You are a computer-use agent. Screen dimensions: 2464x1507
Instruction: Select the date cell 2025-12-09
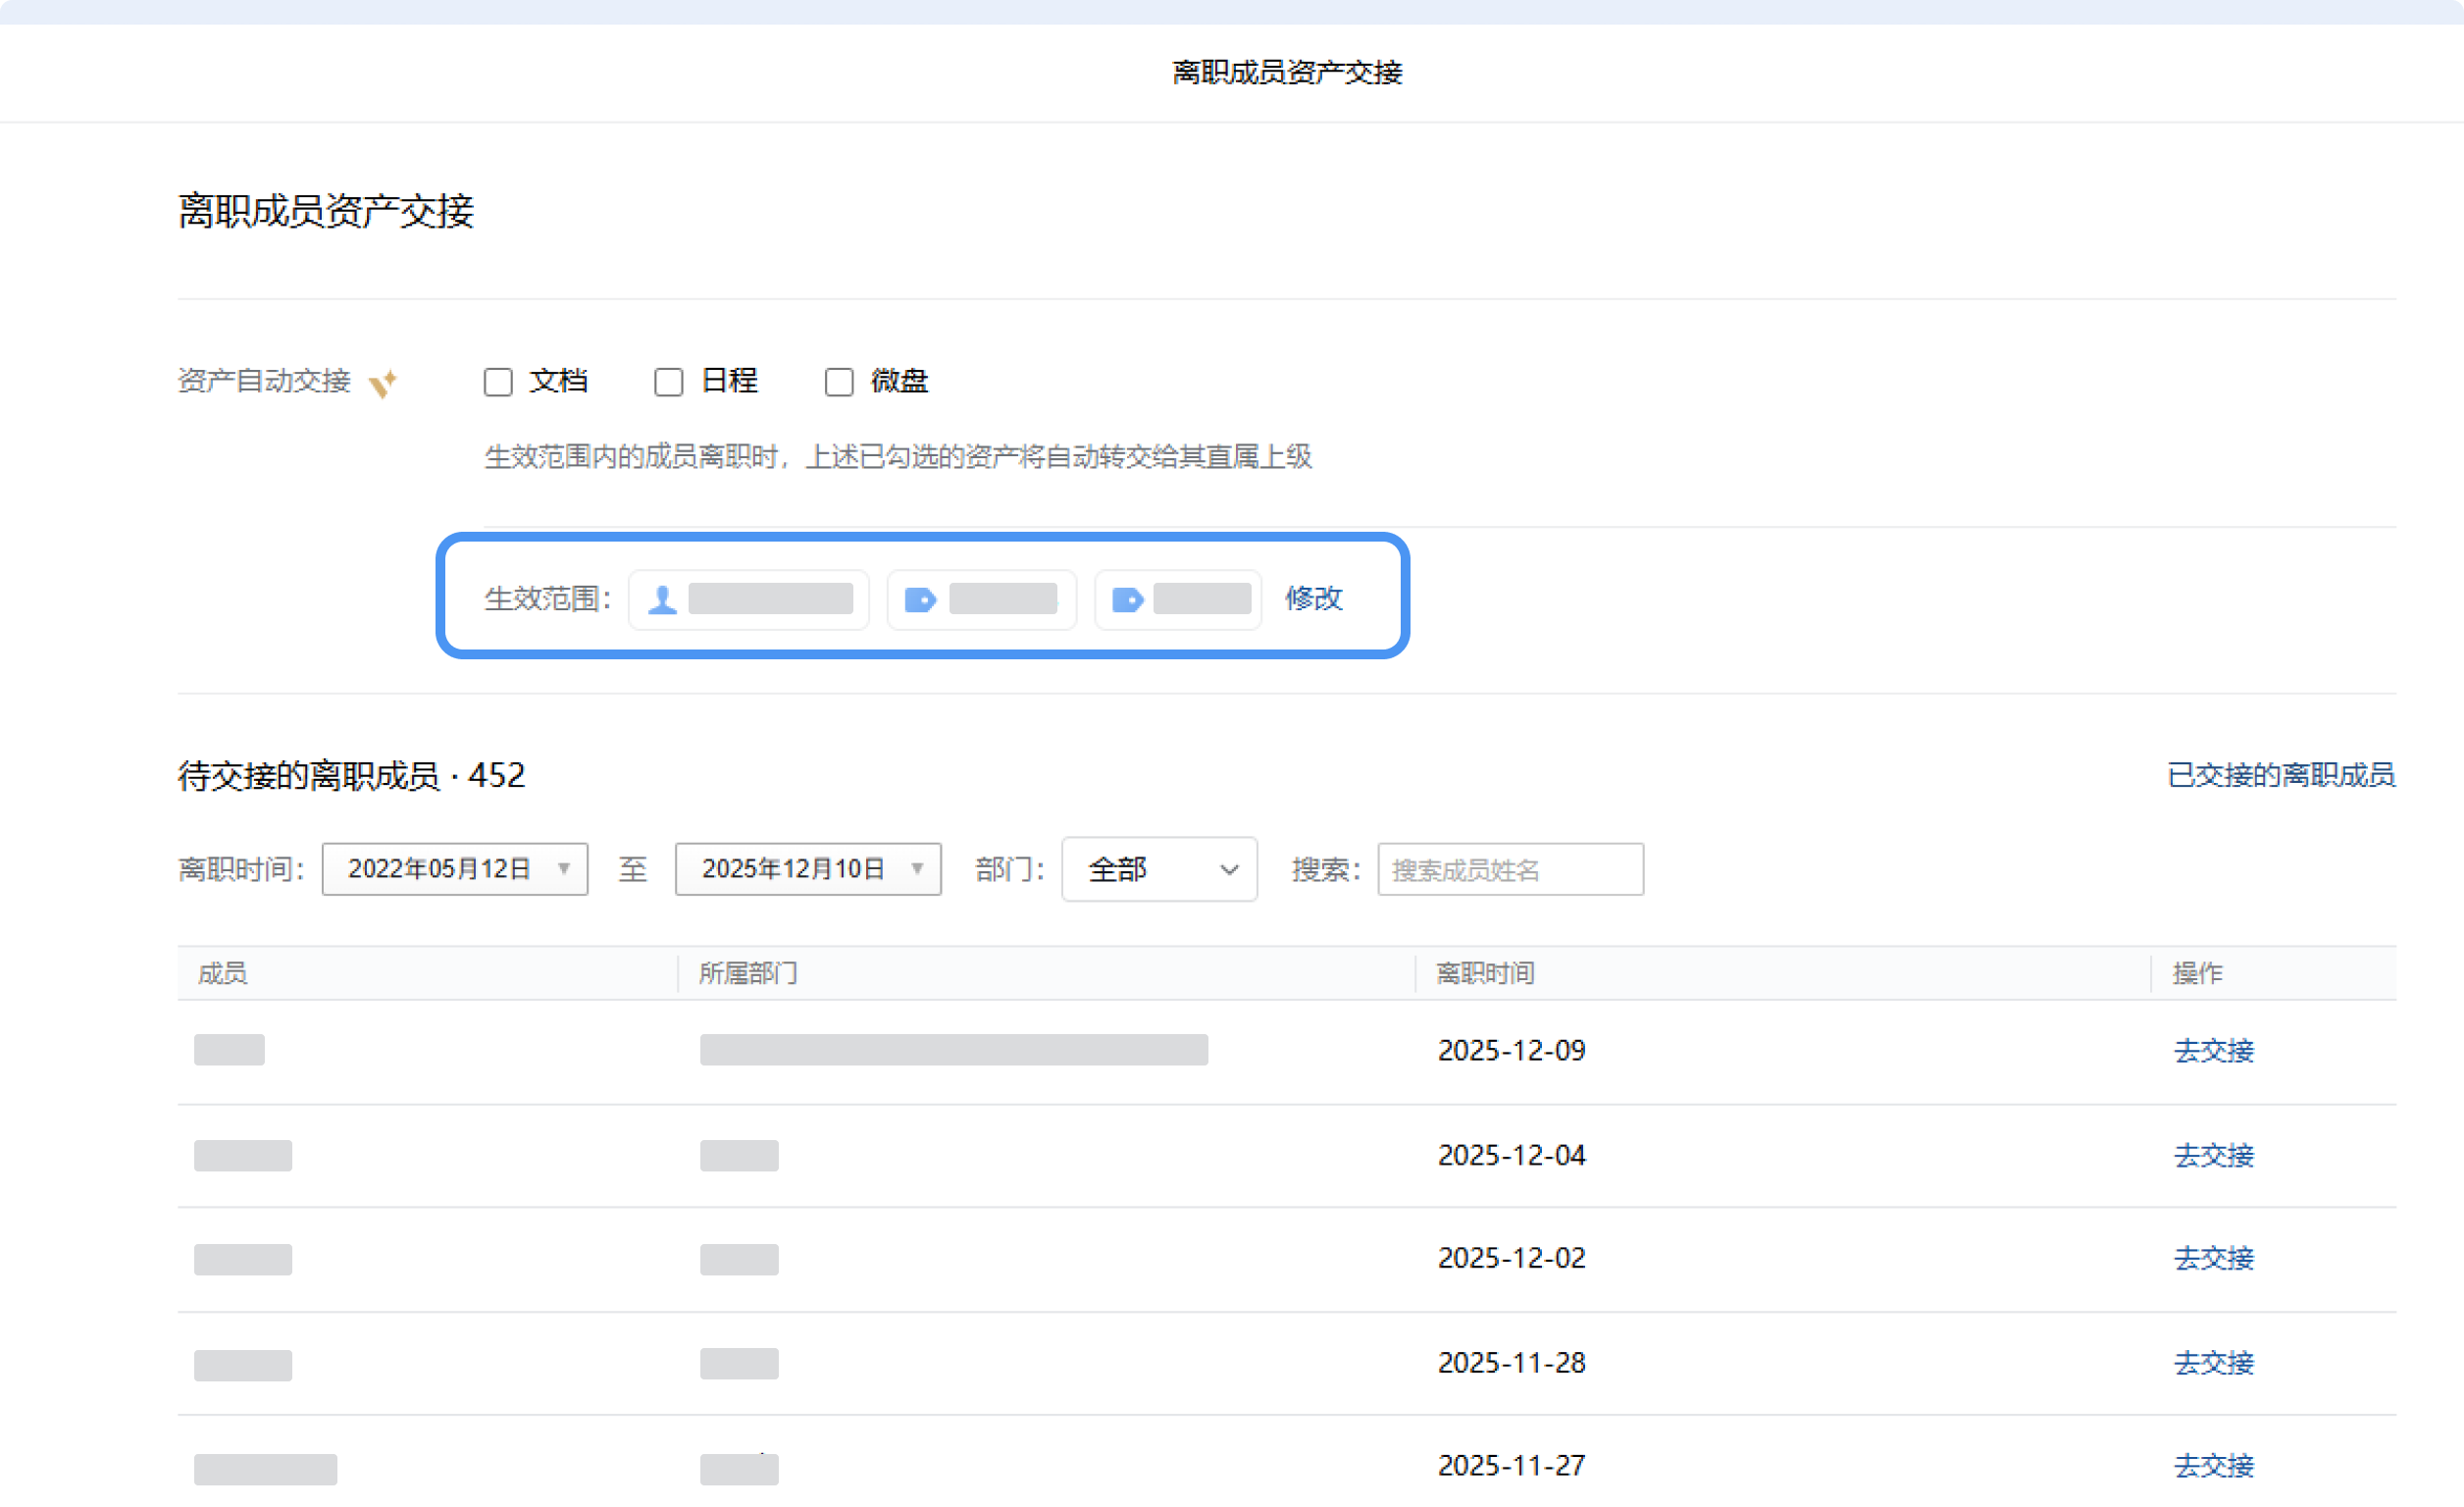tap(1511, 1051)
